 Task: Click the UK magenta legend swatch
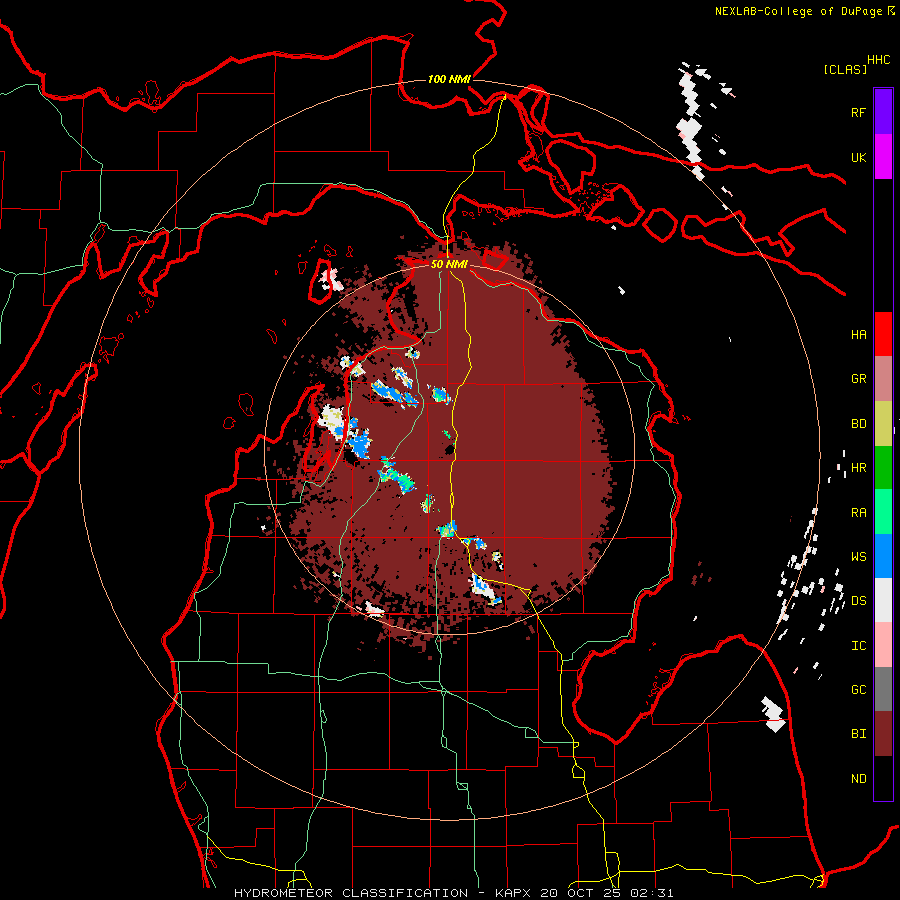tap(883, 157)
